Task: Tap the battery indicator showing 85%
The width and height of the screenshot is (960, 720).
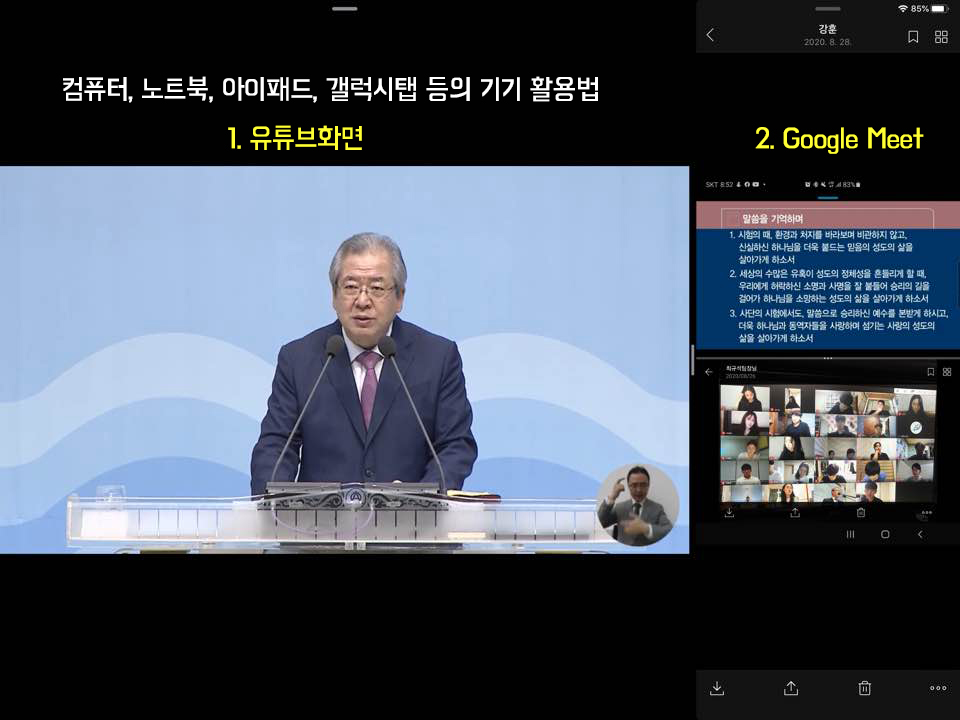Action: pos(928,9)
